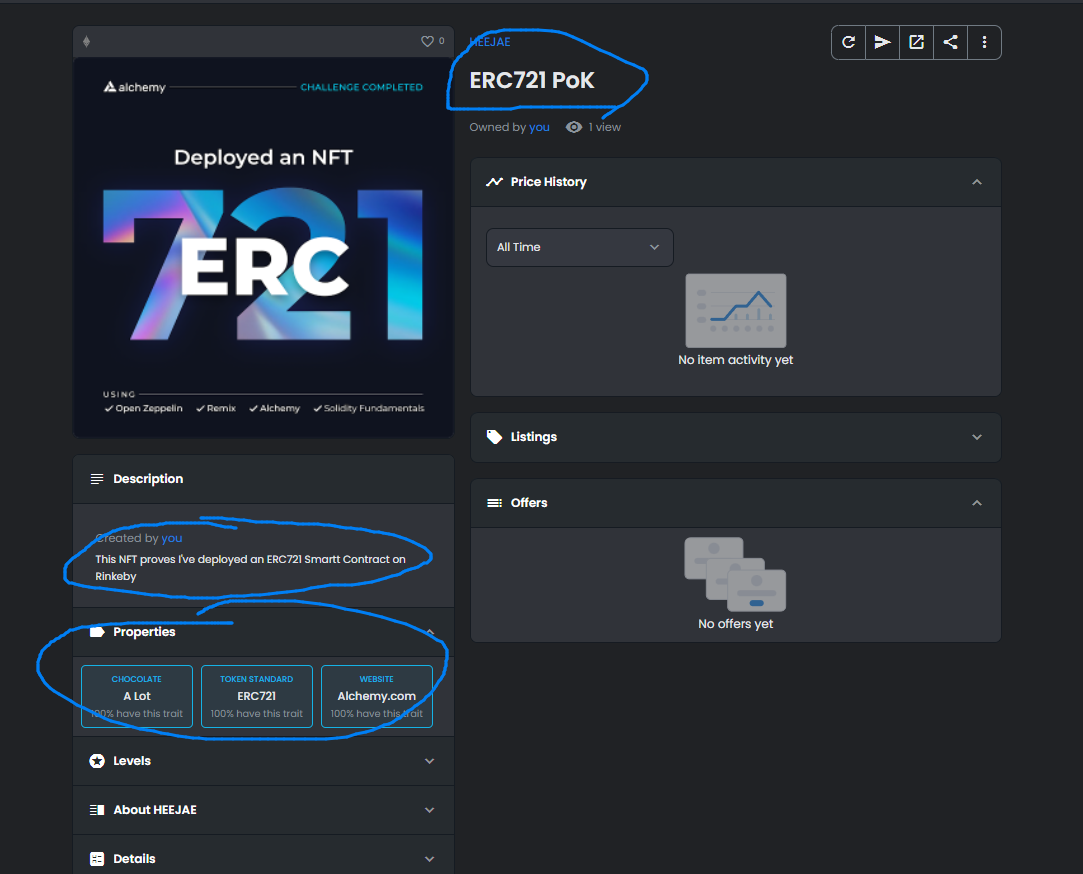The width and height of the screenshot is (1083, 874).
Task: Select the WEBSITE Alchemy.com property card
Action: click(377, 696)
